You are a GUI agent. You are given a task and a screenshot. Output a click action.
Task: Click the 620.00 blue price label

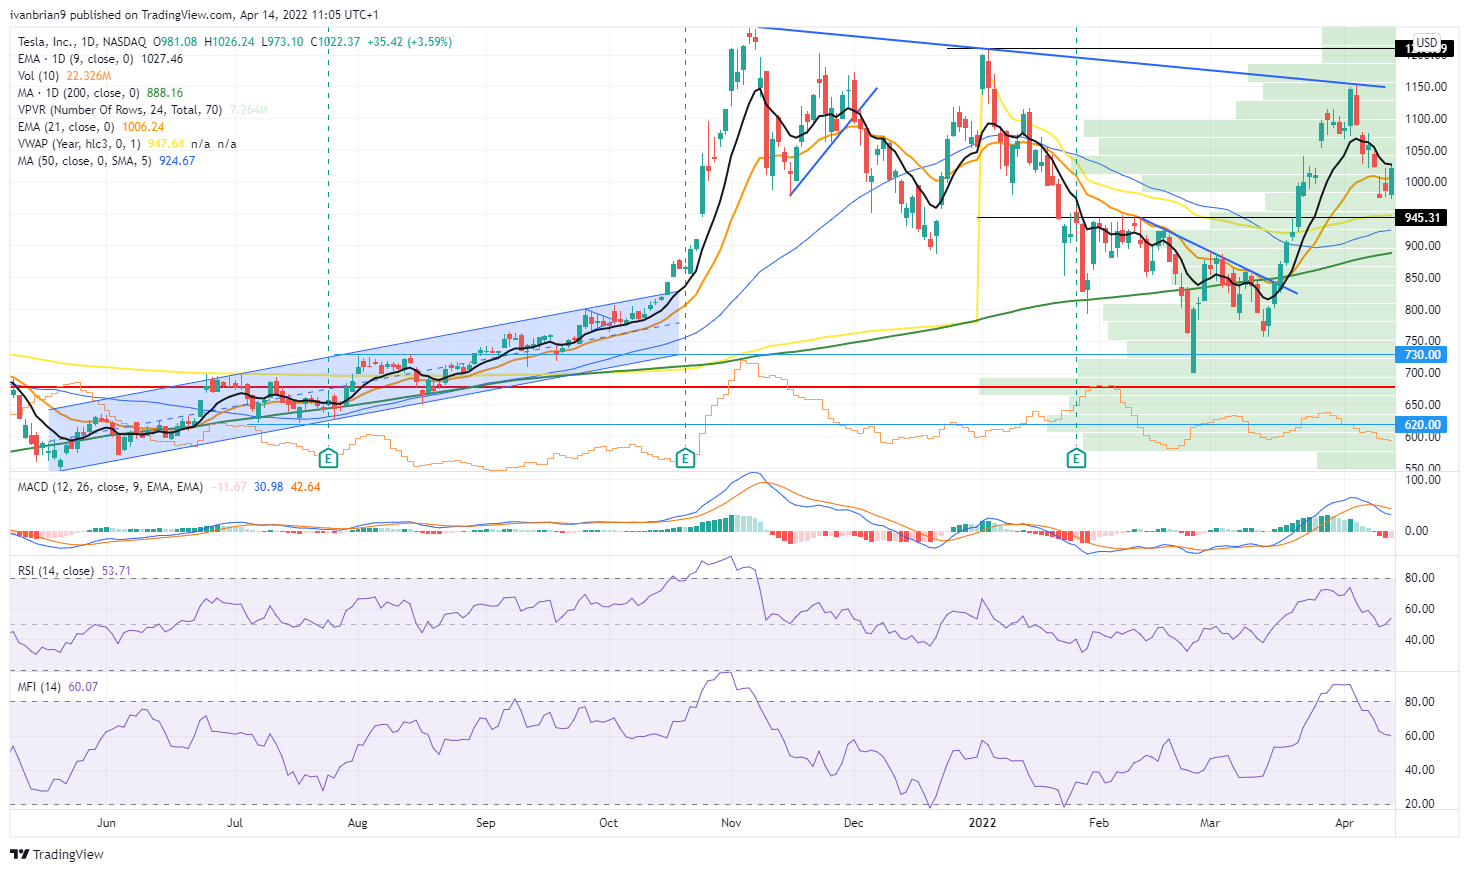tap(1422, 425)
